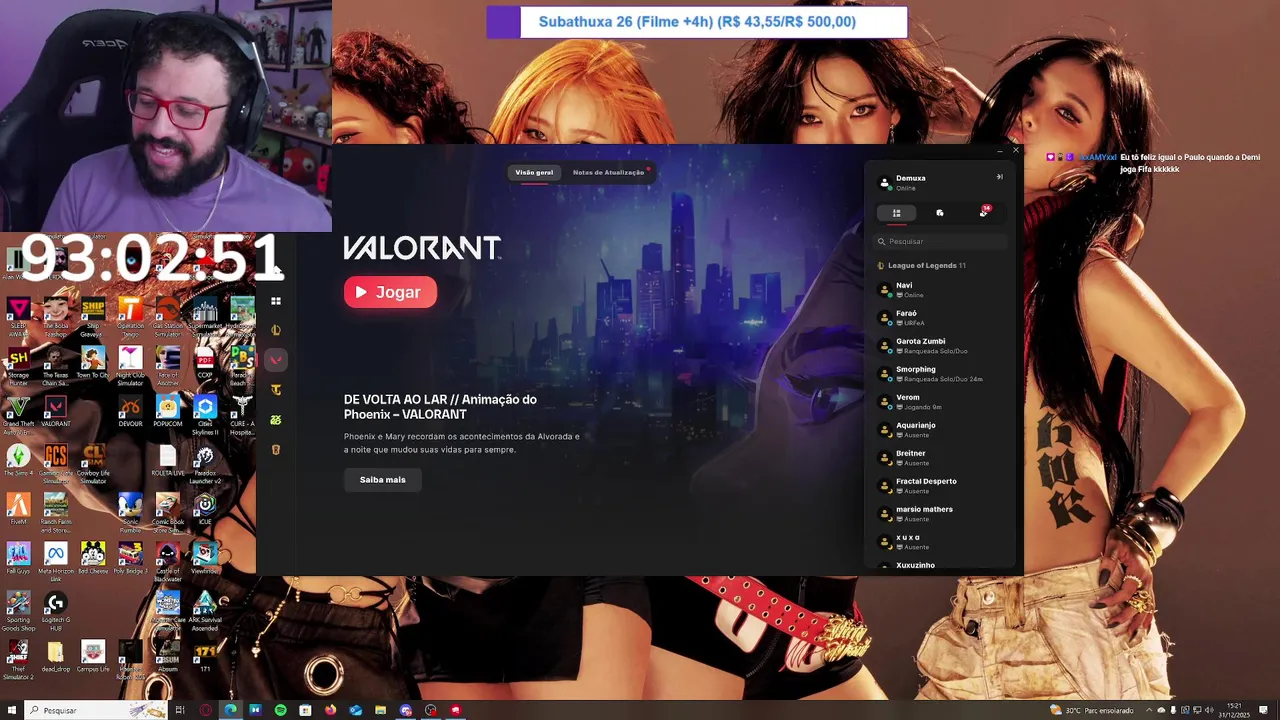Open VALORANT desktop shortcut
This screenshot has height=720, width=1280.
[56, 412]
